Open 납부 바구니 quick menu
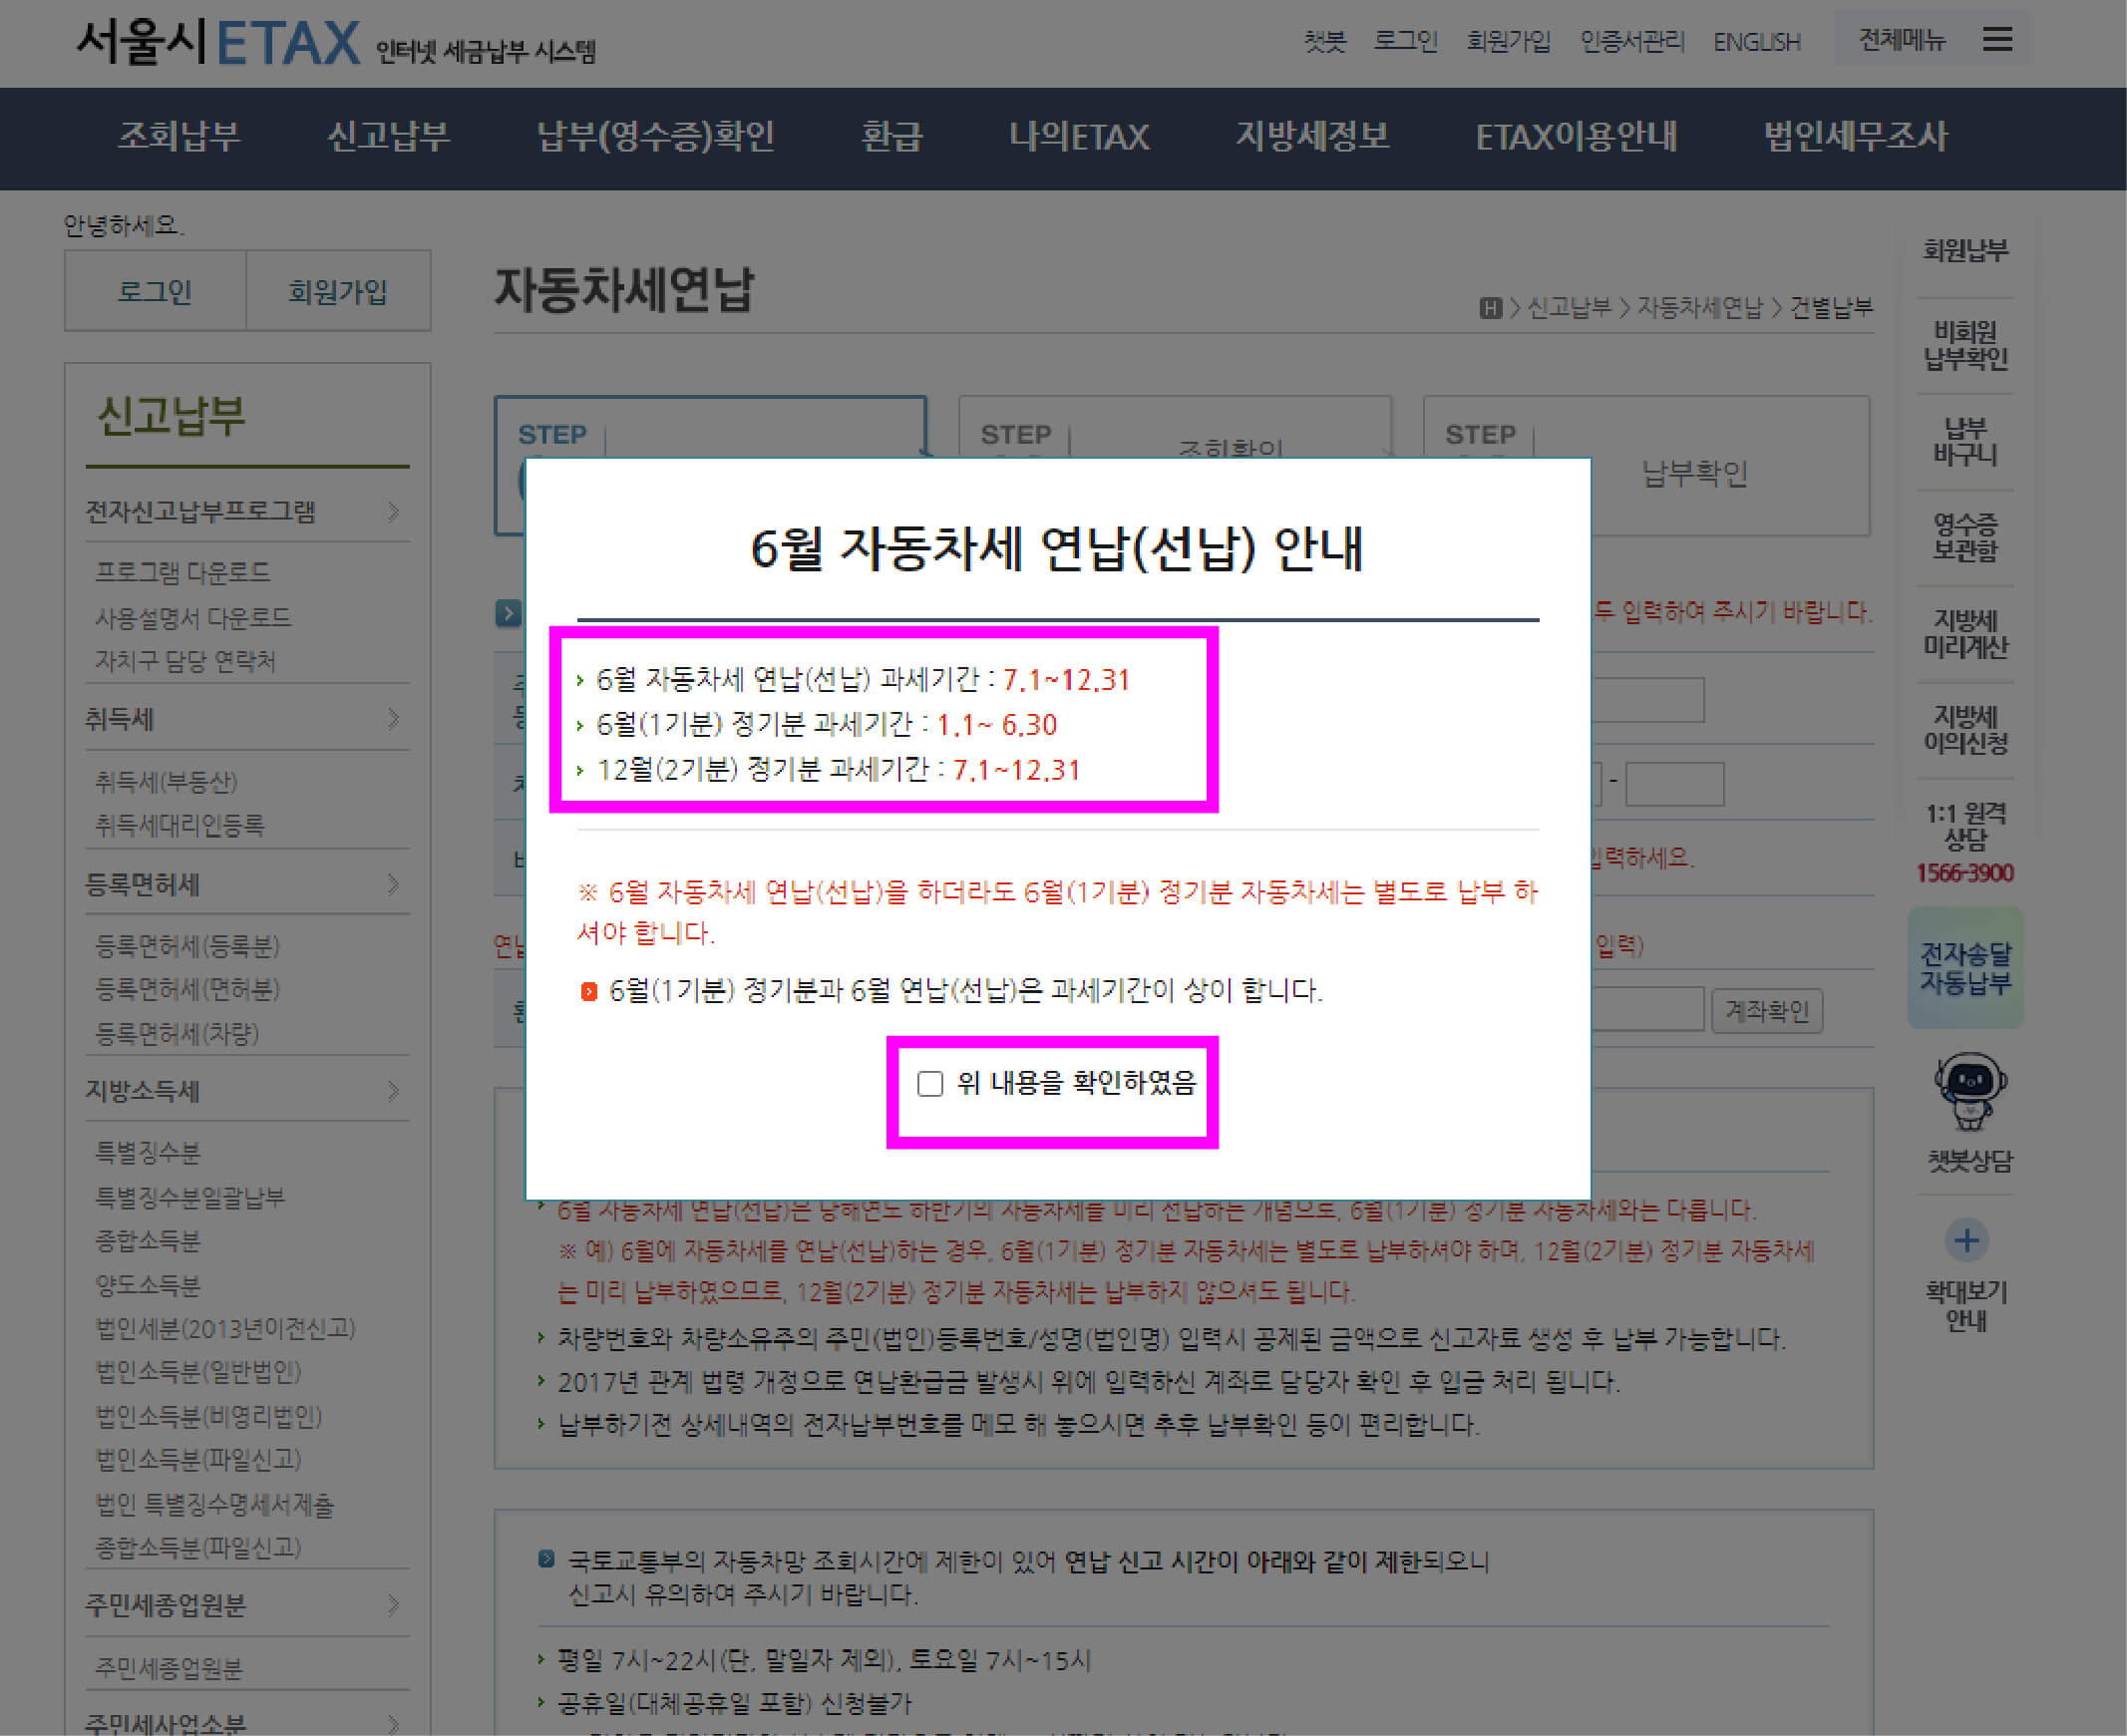The width and height of the screenshot is (2127, 1736). (x=1965, y=441)
